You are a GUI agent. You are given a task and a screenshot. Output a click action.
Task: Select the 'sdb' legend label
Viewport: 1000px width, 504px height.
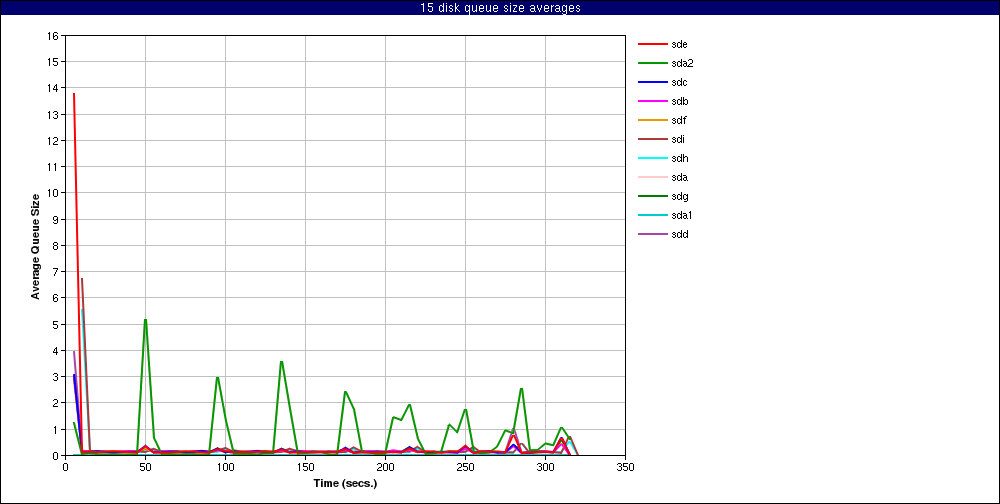click(679, 101)
